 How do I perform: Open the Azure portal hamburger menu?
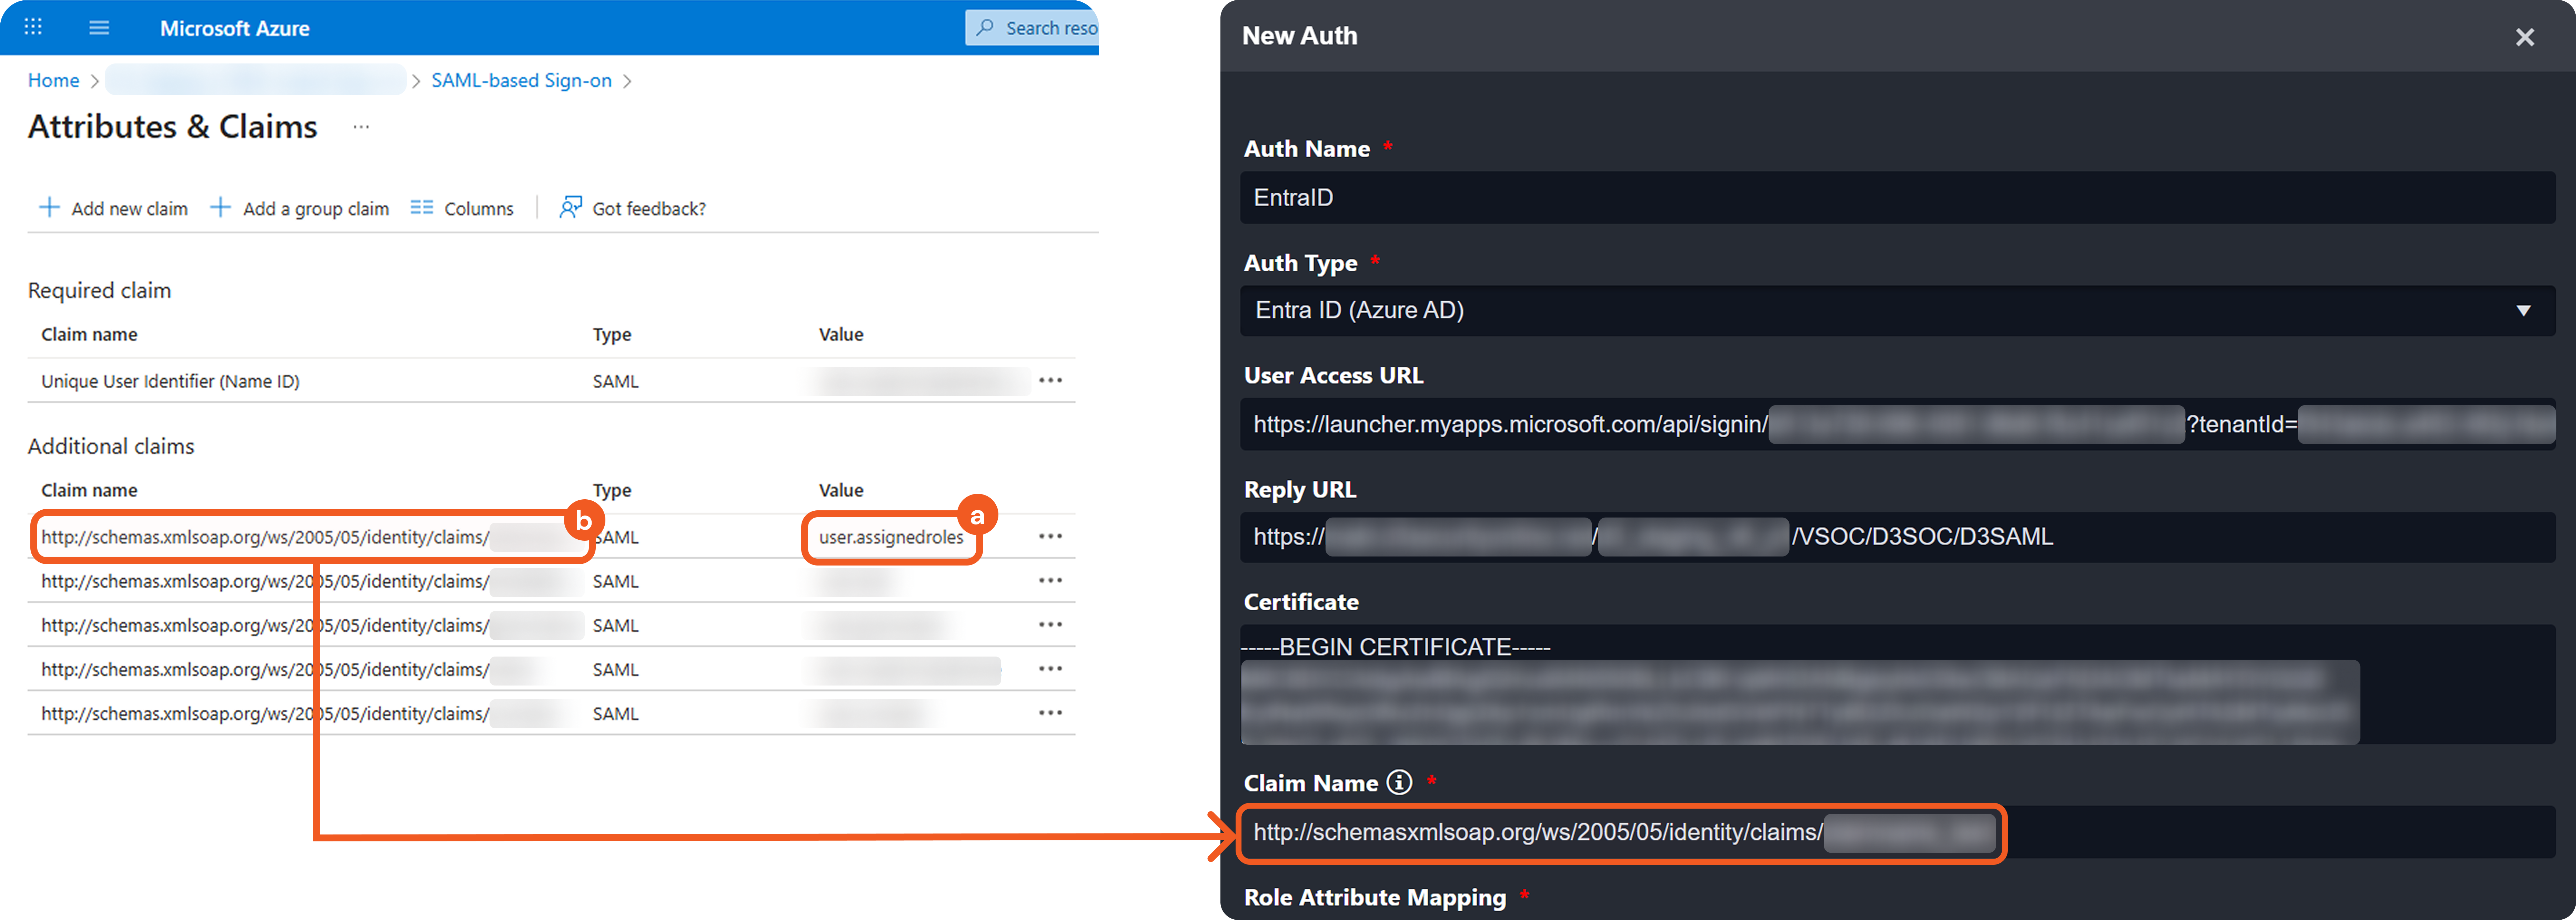(x=99, y=27)
